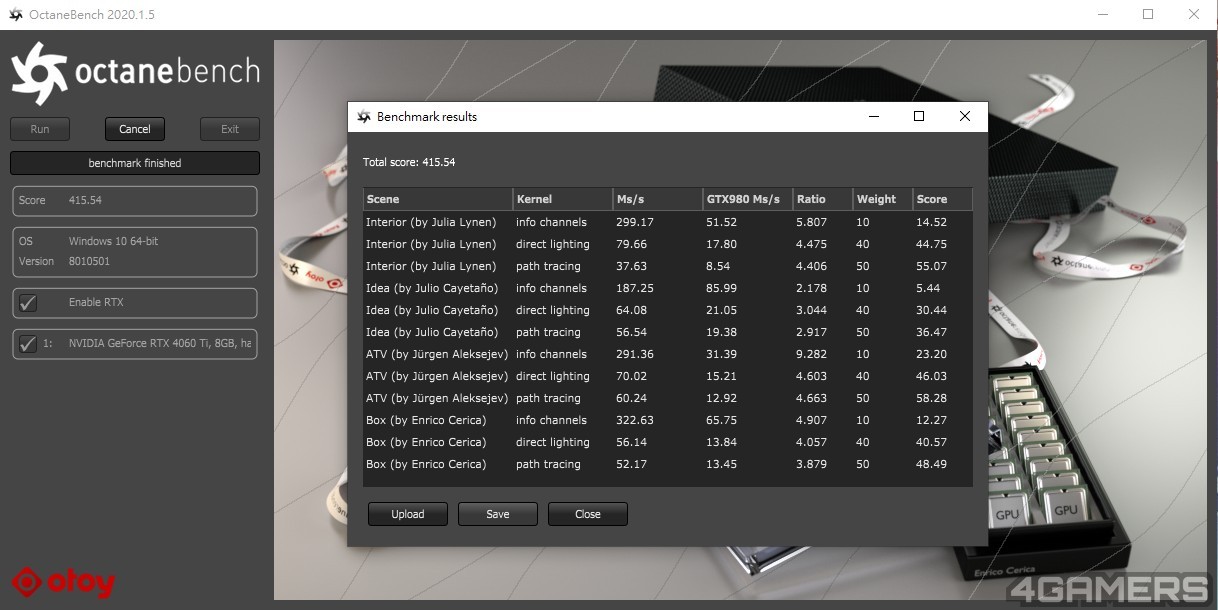Image resolution: width=1218 pixels, height=610 pixels.
Task: Toggle the Enable RTX checkbox
Action: (x=28, y=303)
